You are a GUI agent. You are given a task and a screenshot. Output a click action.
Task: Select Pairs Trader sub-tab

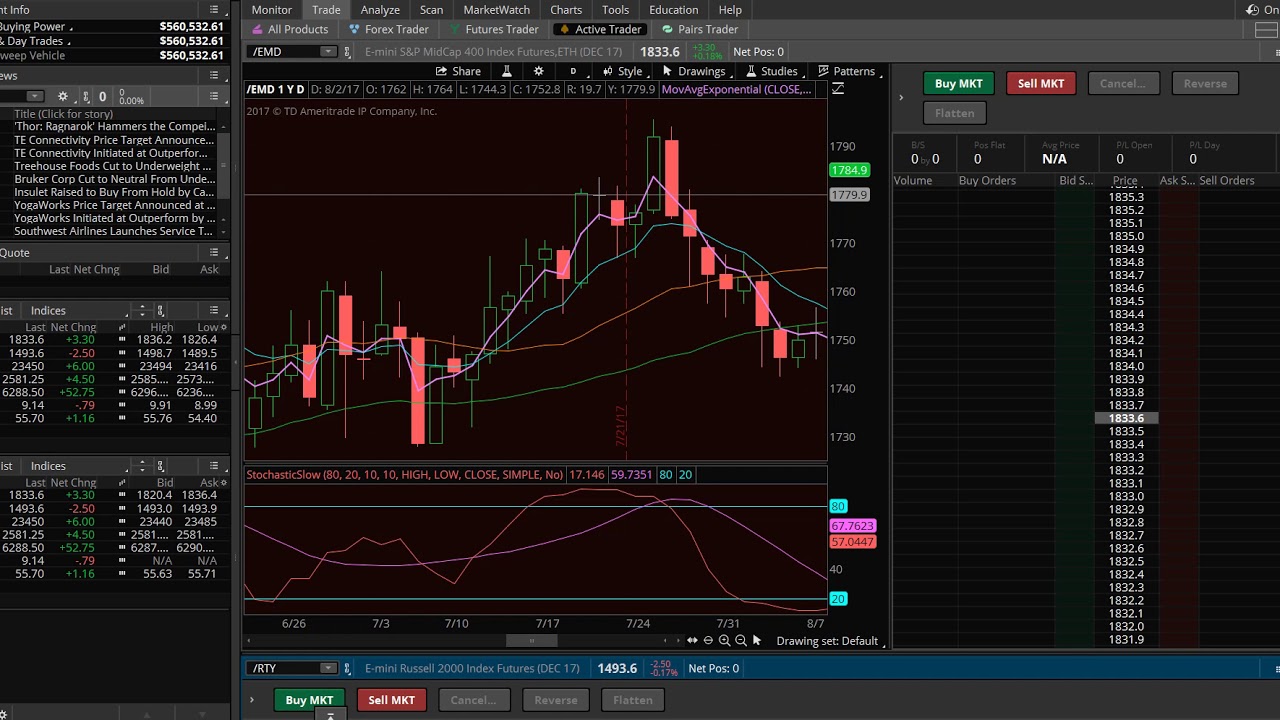pyautogui.click(x=699, y=29)
